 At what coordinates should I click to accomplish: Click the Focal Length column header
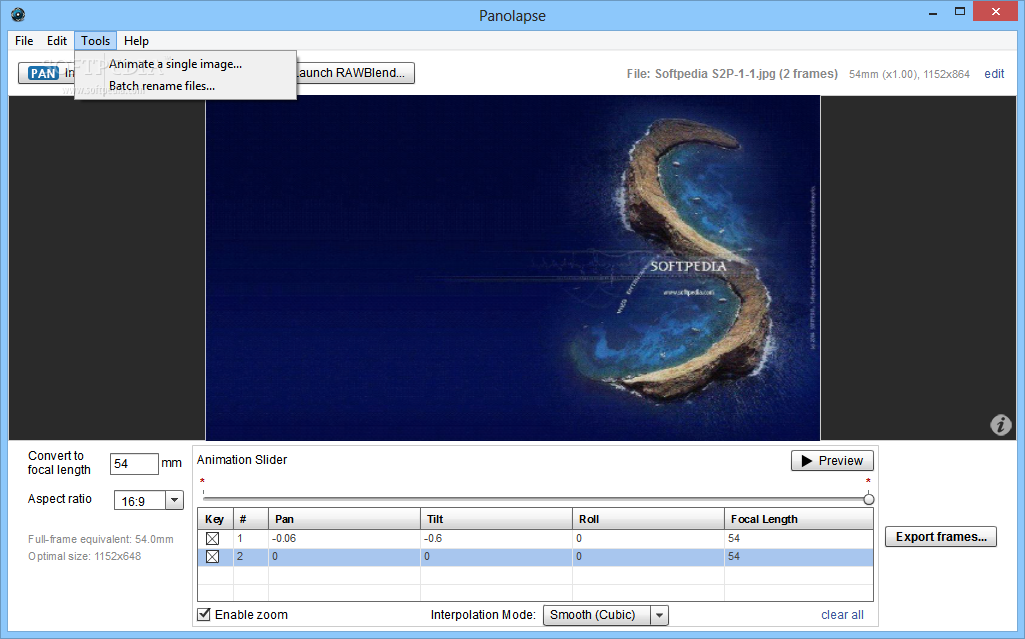[798, 519]
